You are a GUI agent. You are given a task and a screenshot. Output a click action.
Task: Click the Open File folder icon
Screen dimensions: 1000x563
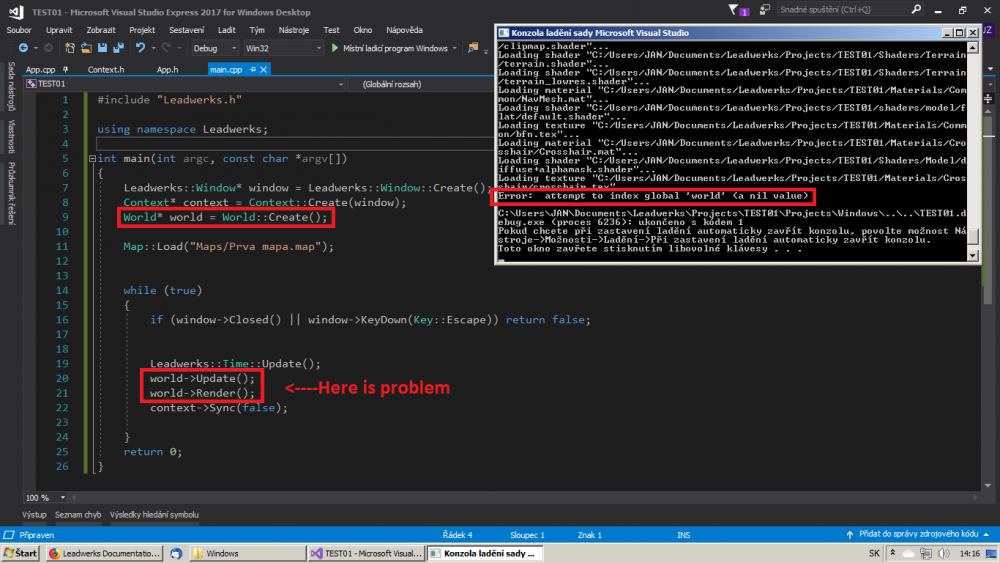pos(87,47)
